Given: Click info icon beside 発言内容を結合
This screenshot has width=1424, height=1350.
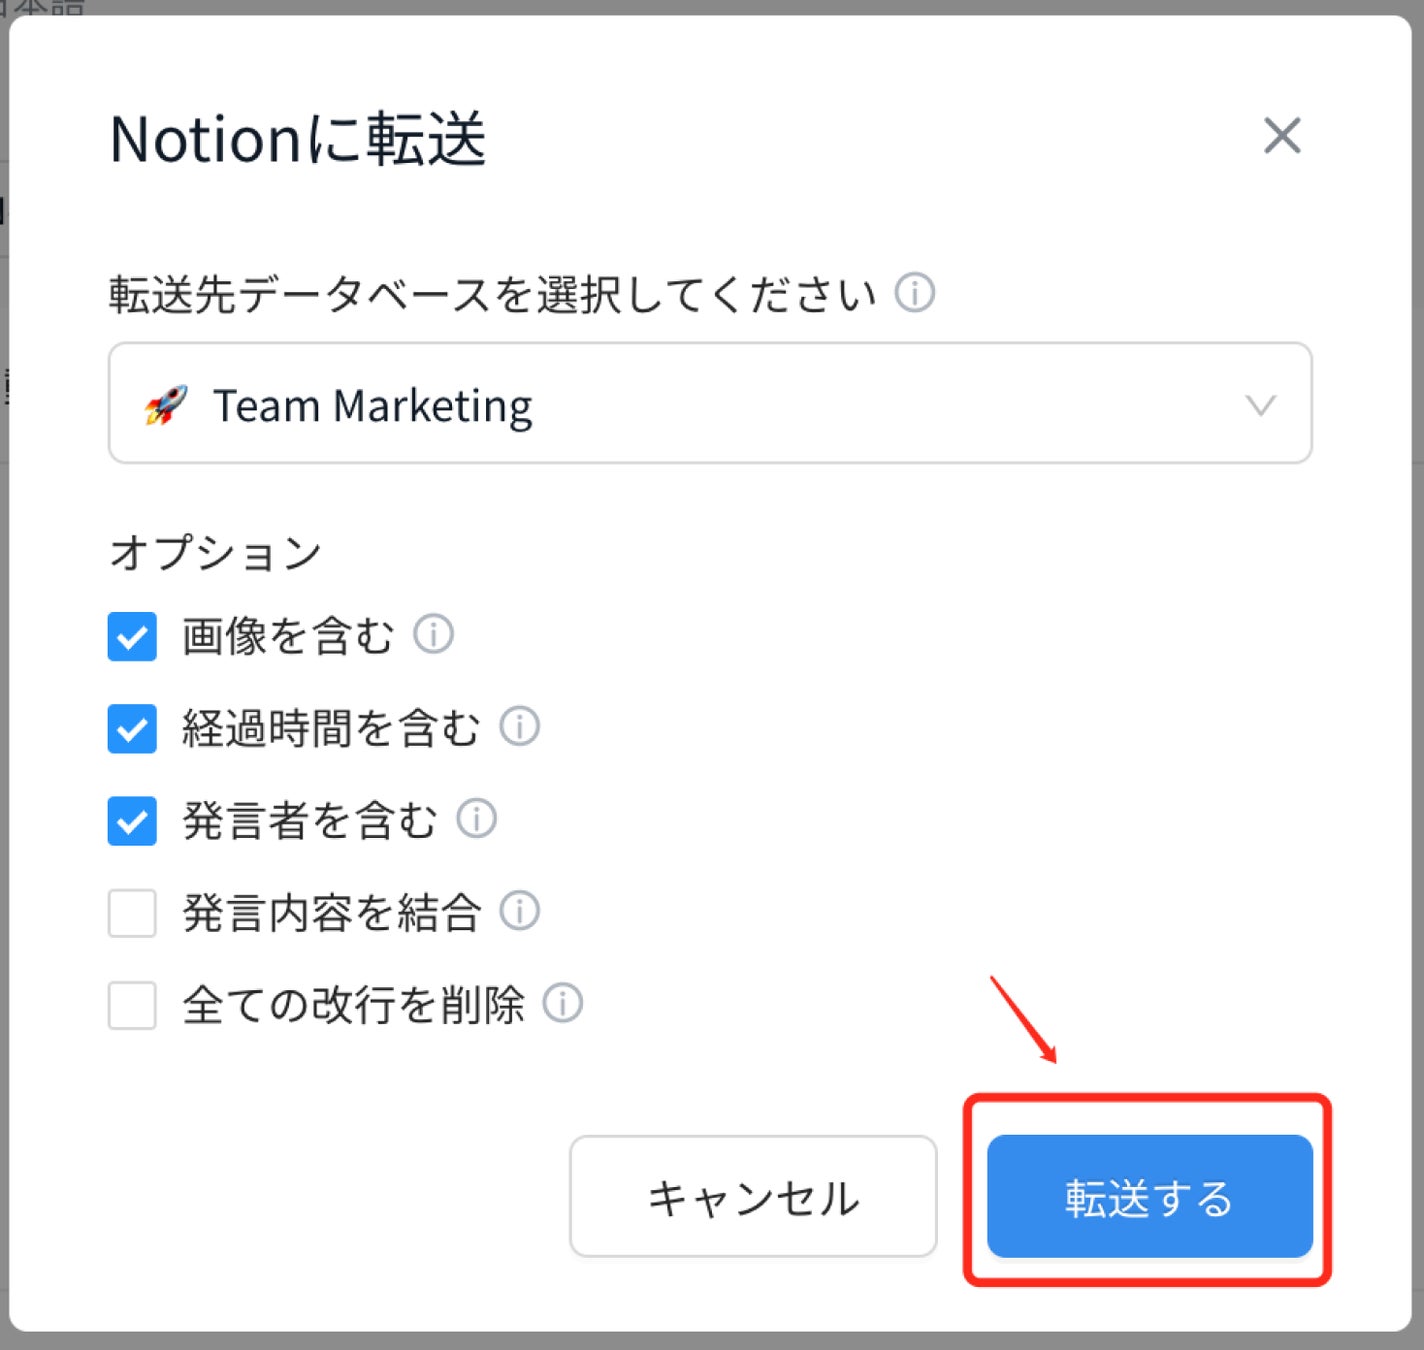Looking at the screenshot, I should point(519,911).
